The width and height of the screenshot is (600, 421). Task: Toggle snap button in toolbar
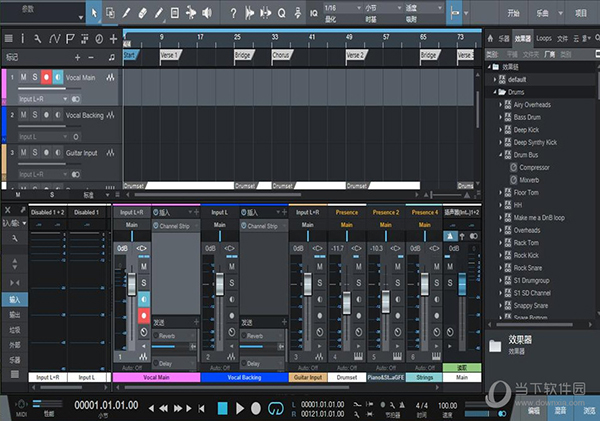(454, 13)
